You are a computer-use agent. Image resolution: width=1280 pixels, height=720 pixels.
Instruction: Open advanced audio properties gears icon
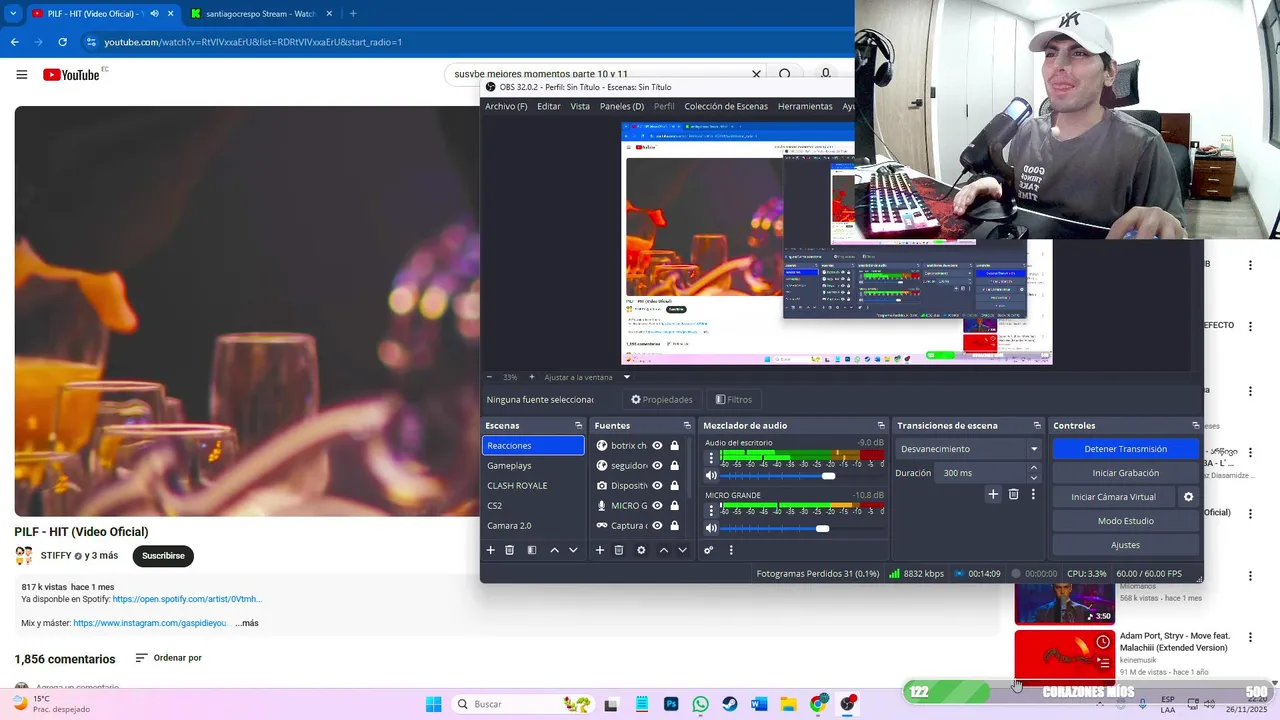pos(709,550)
